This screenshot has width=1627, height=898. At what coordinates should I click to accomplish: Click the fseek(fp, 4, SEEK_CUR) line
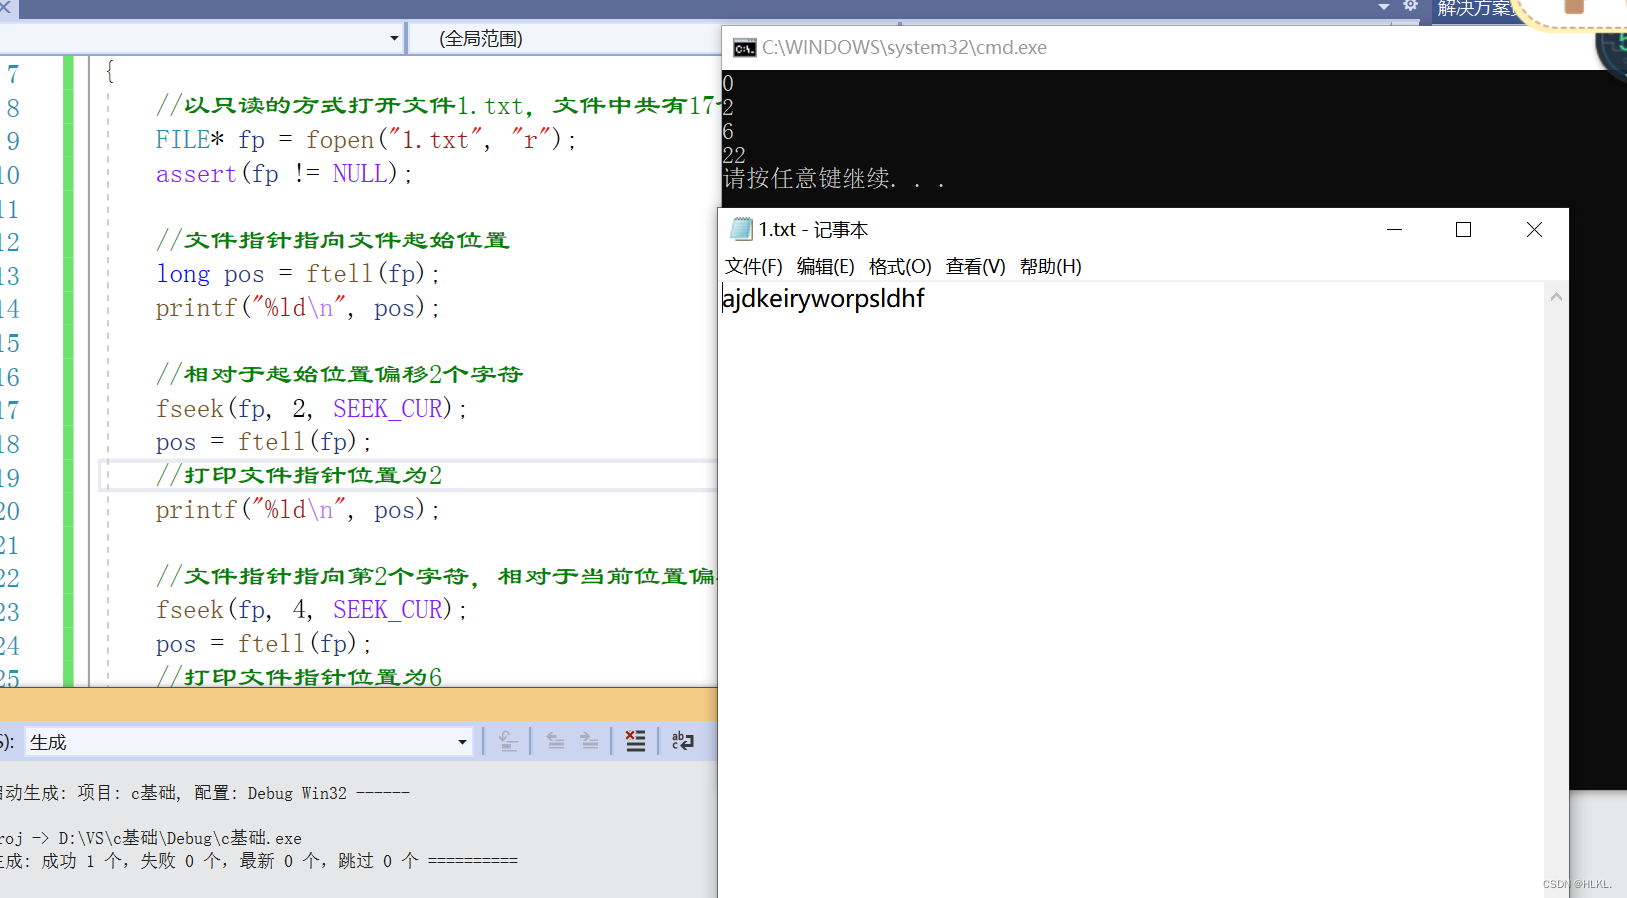tap(311, 609)
